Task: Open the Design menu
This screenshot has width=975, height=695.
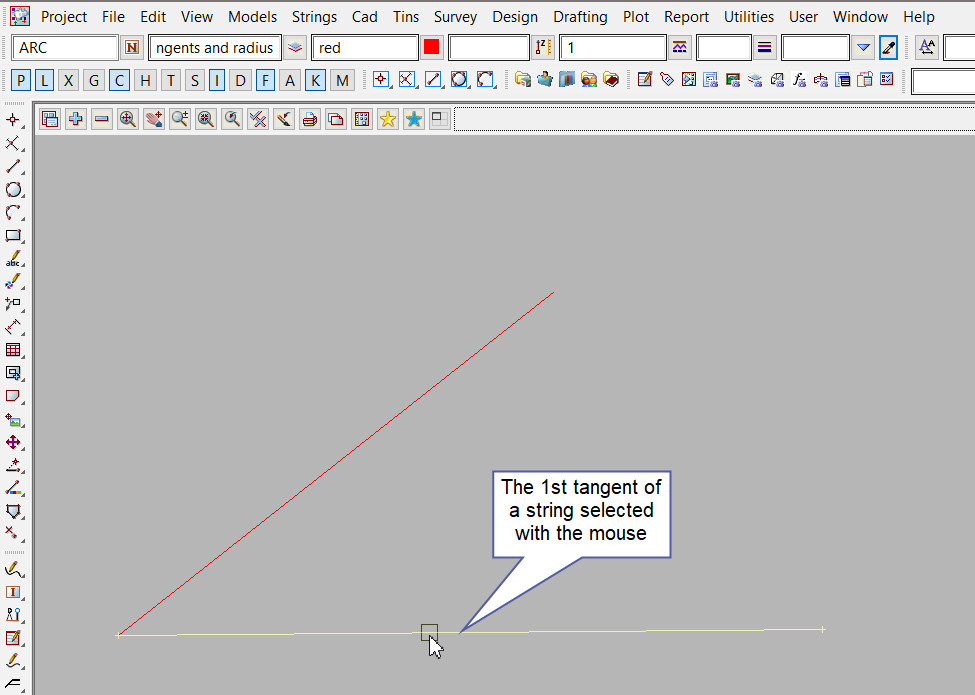Action: coord(515,17)
